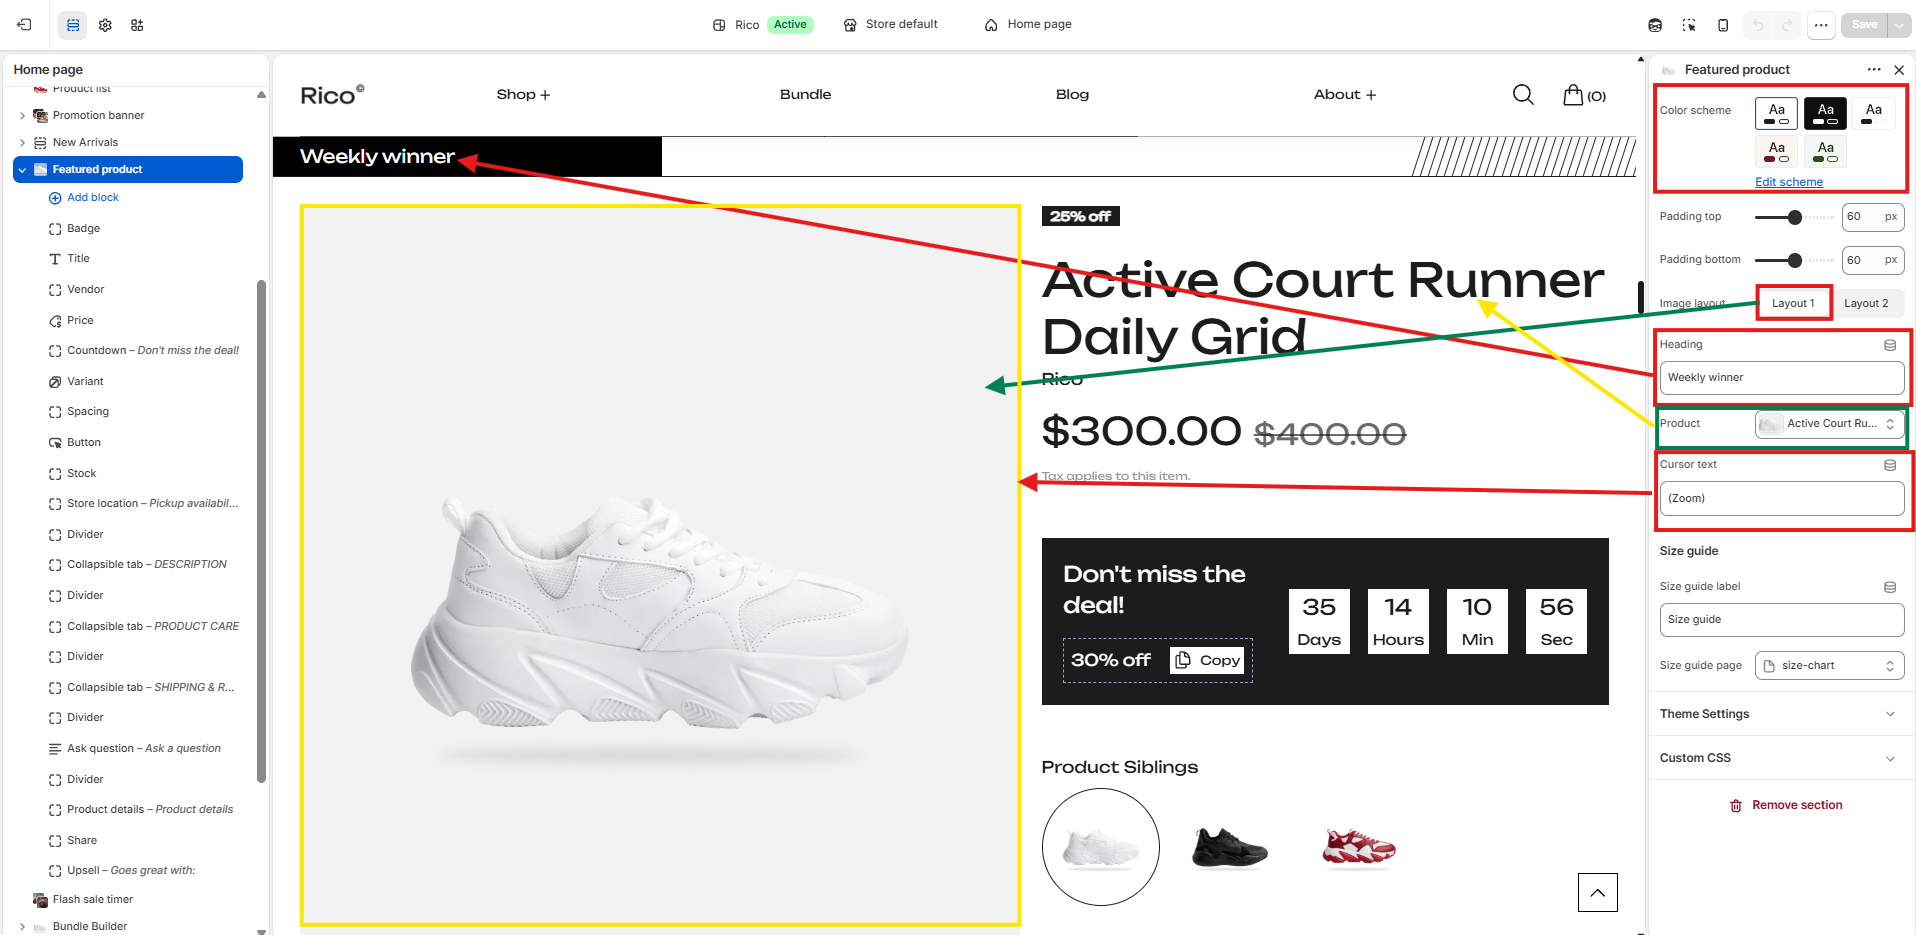Expand the Promotion banner tree item

(22, 116)
